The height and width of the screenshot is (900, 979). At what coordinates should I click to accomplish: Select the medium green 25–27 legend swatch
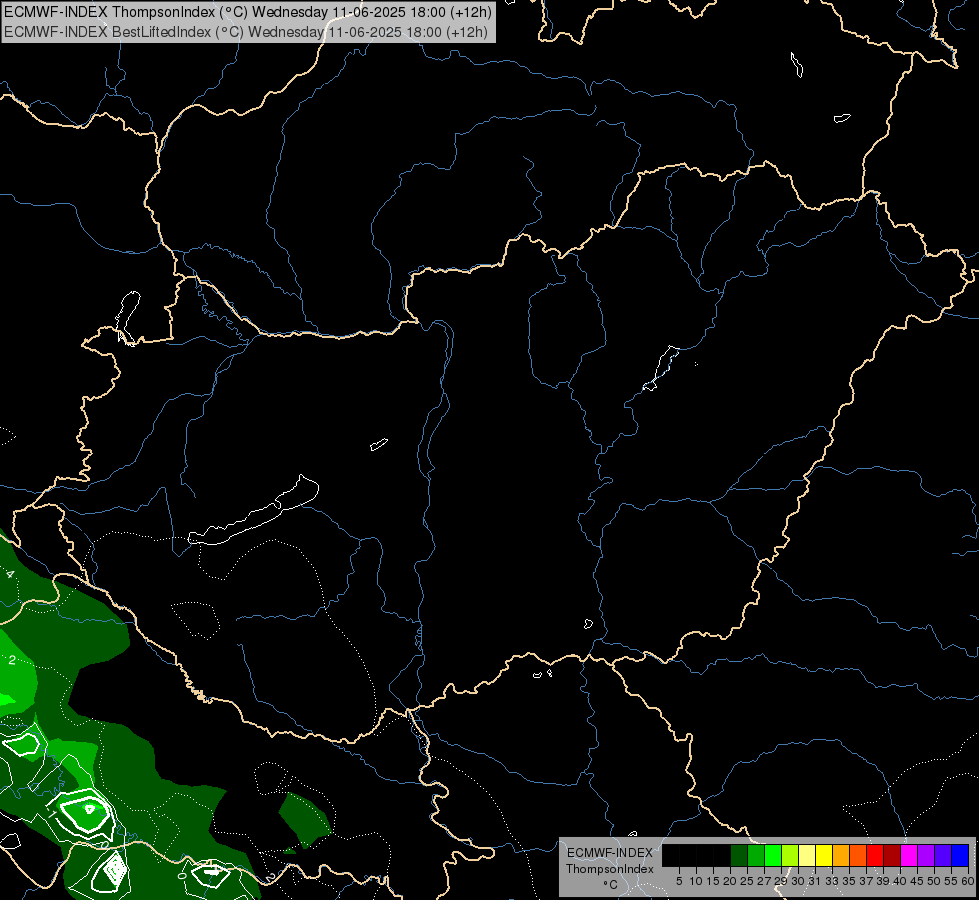pyautogui.click(x=756, y=855)
